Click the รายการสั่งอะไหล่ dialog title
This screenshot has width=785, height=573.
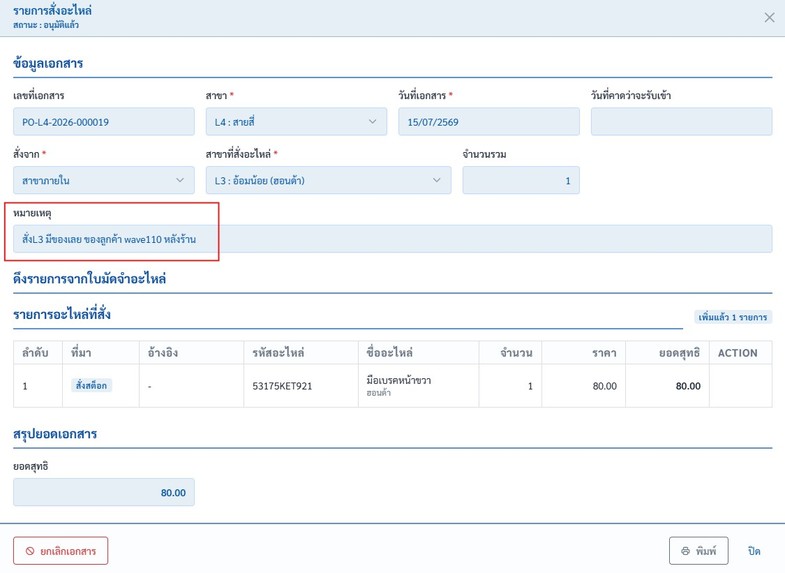[53, 11]
